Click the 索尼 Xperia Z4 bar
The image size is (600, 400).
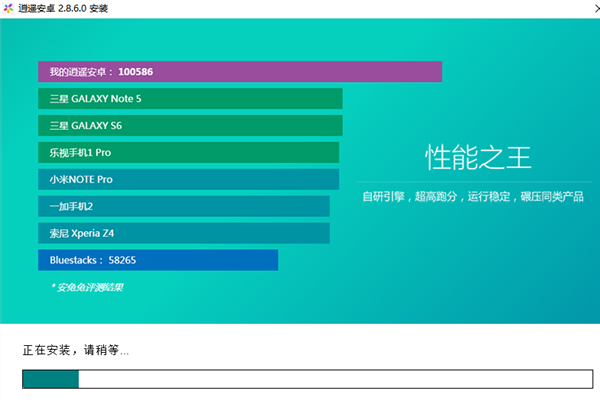(183, 233)
